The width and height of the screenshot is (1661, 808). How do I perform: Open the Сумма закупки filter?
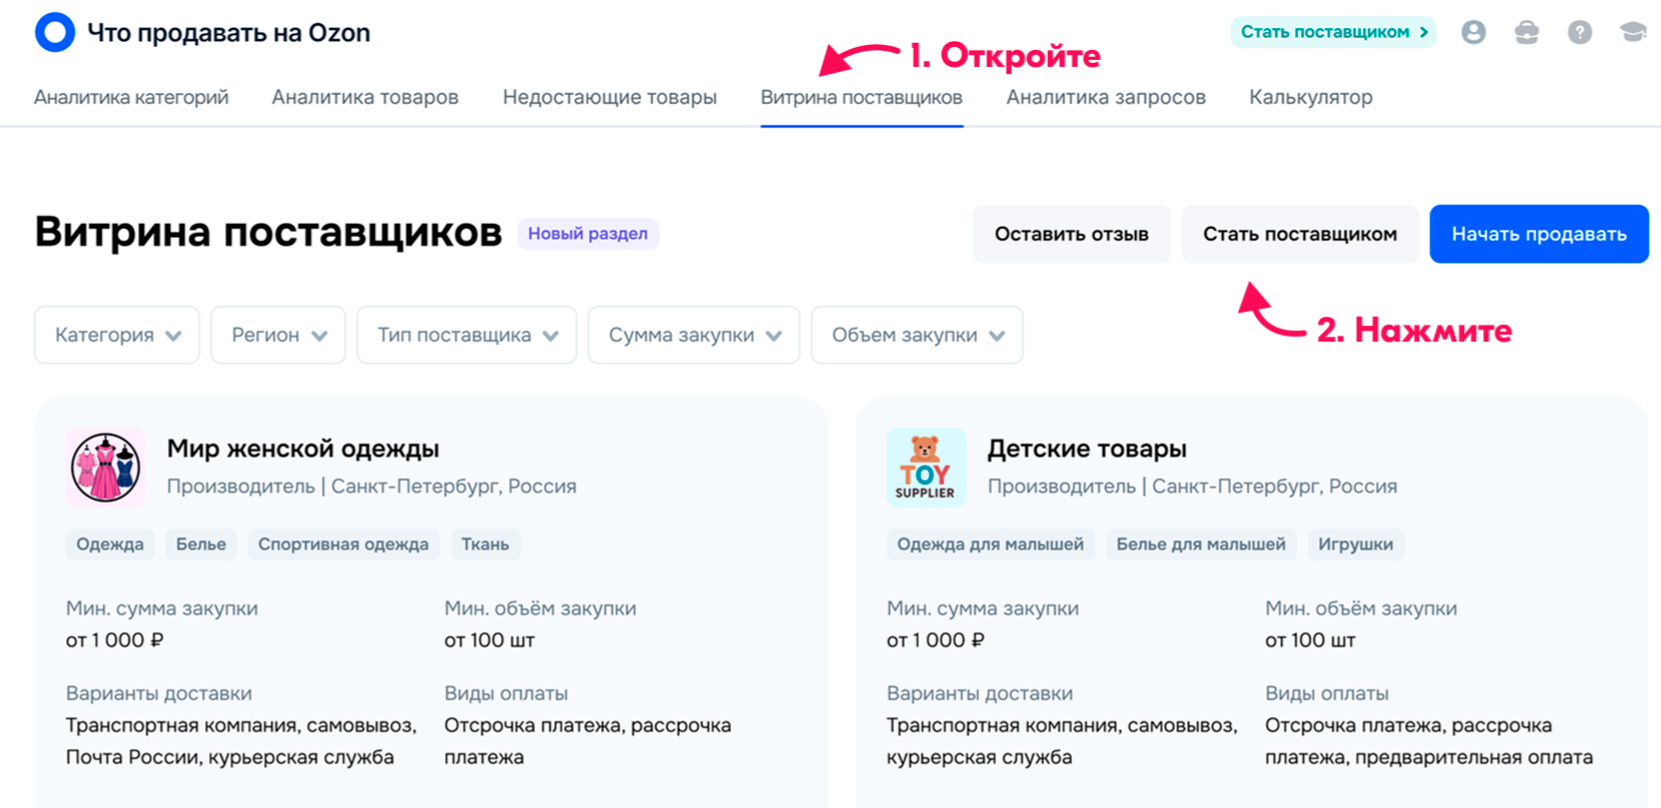694,335
